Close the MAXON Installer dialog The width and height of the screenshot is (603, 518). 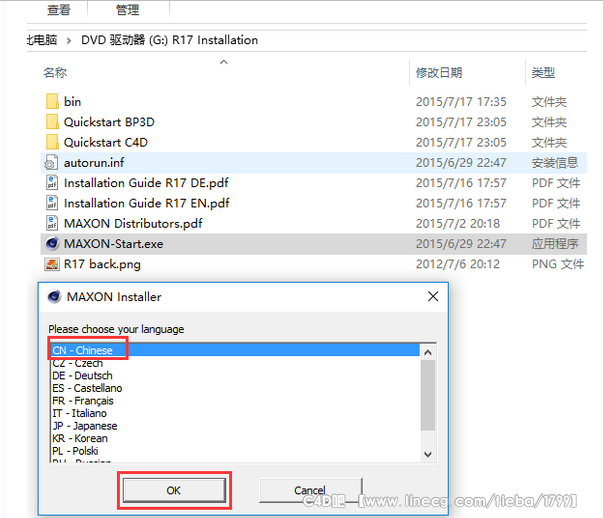pos(433,296)
